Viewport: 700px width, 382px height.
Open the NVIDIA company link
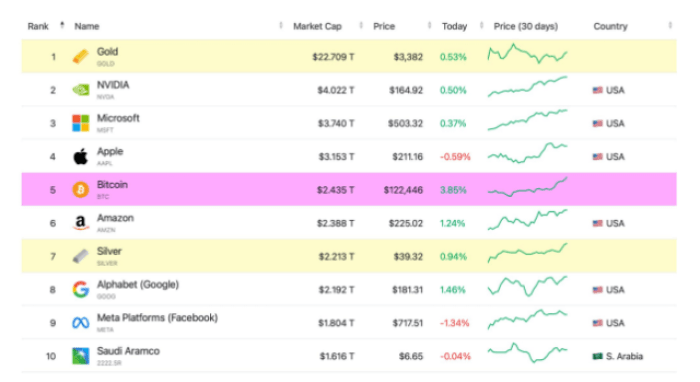[113, 85]
